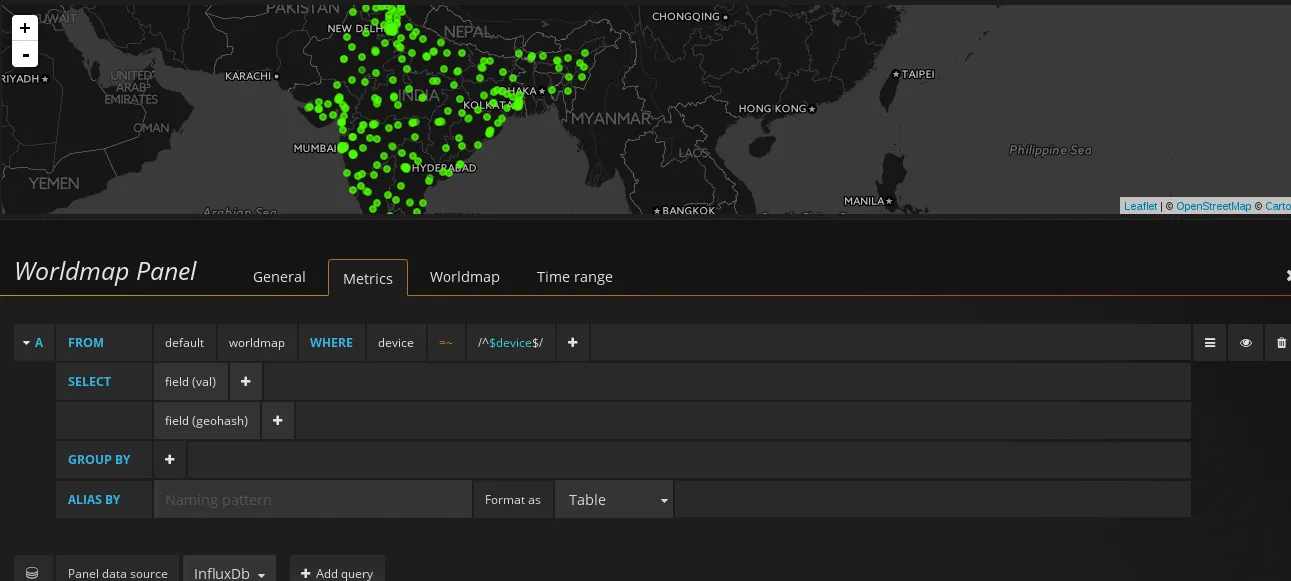Open Format as Table dropdown
The width and height of the screenshot is (1291, 581).
614,499
